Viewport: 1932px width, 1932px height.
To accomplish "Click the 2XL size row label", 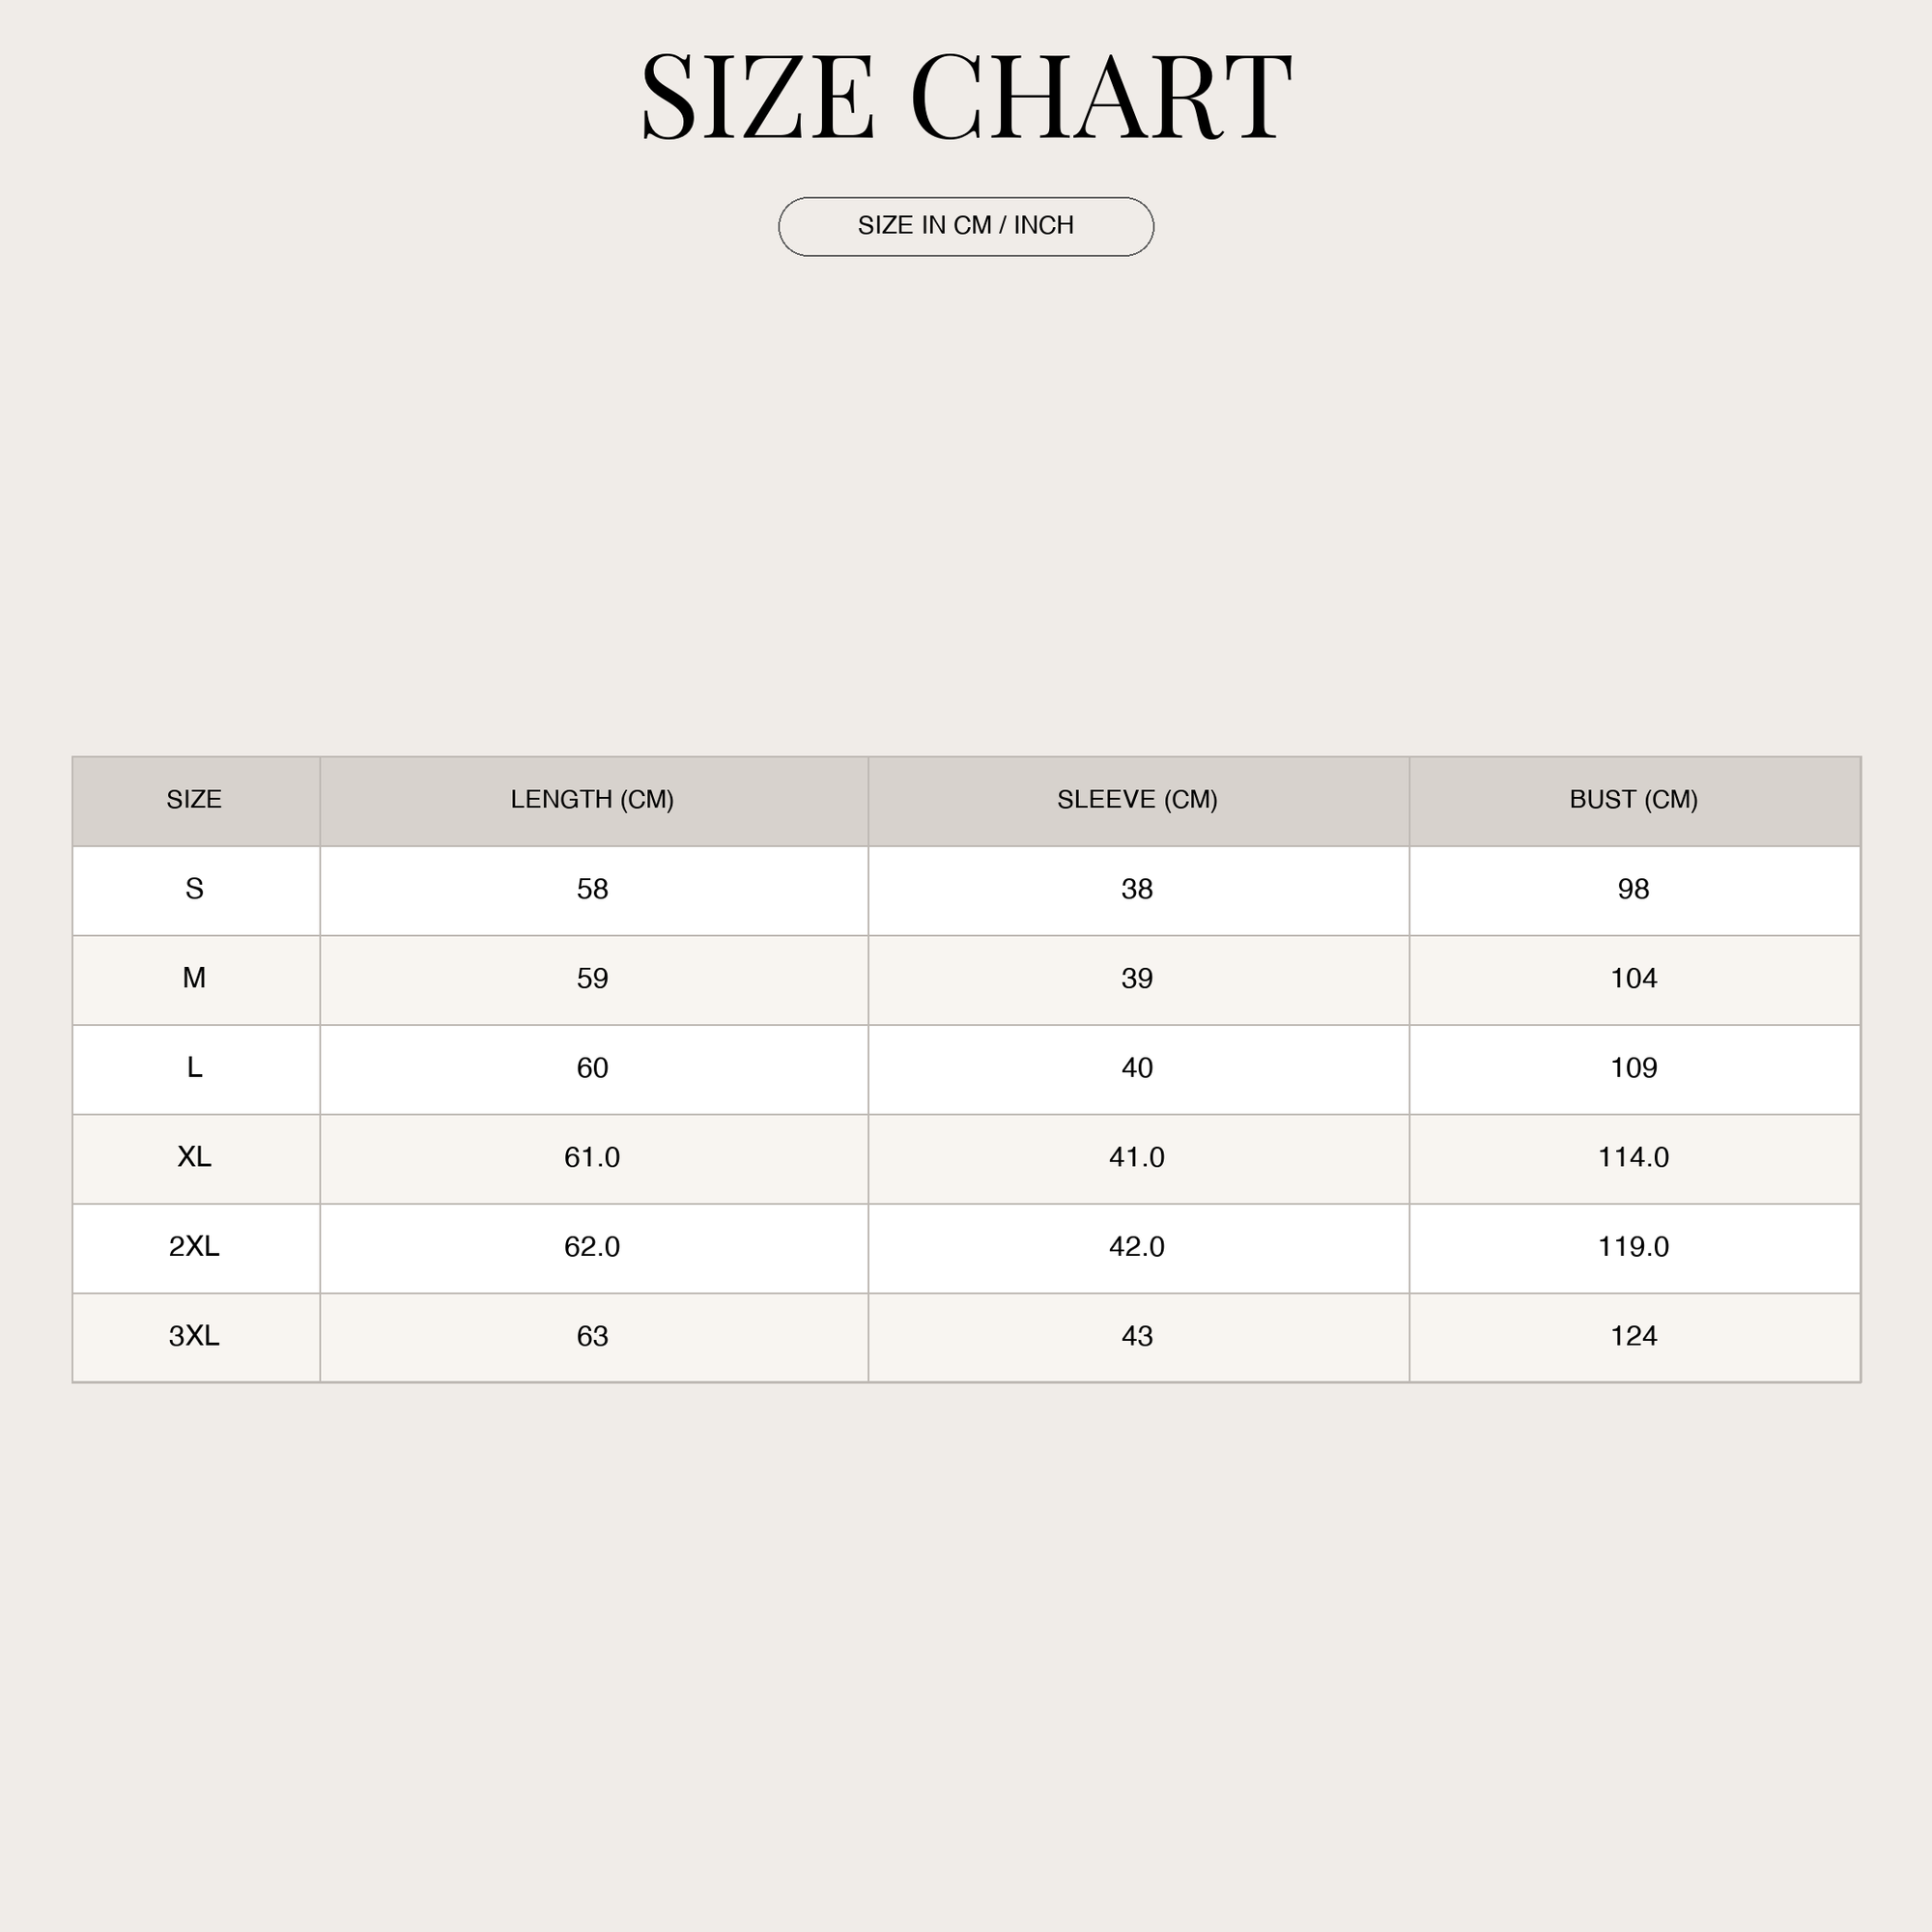I will (196, 1248).
